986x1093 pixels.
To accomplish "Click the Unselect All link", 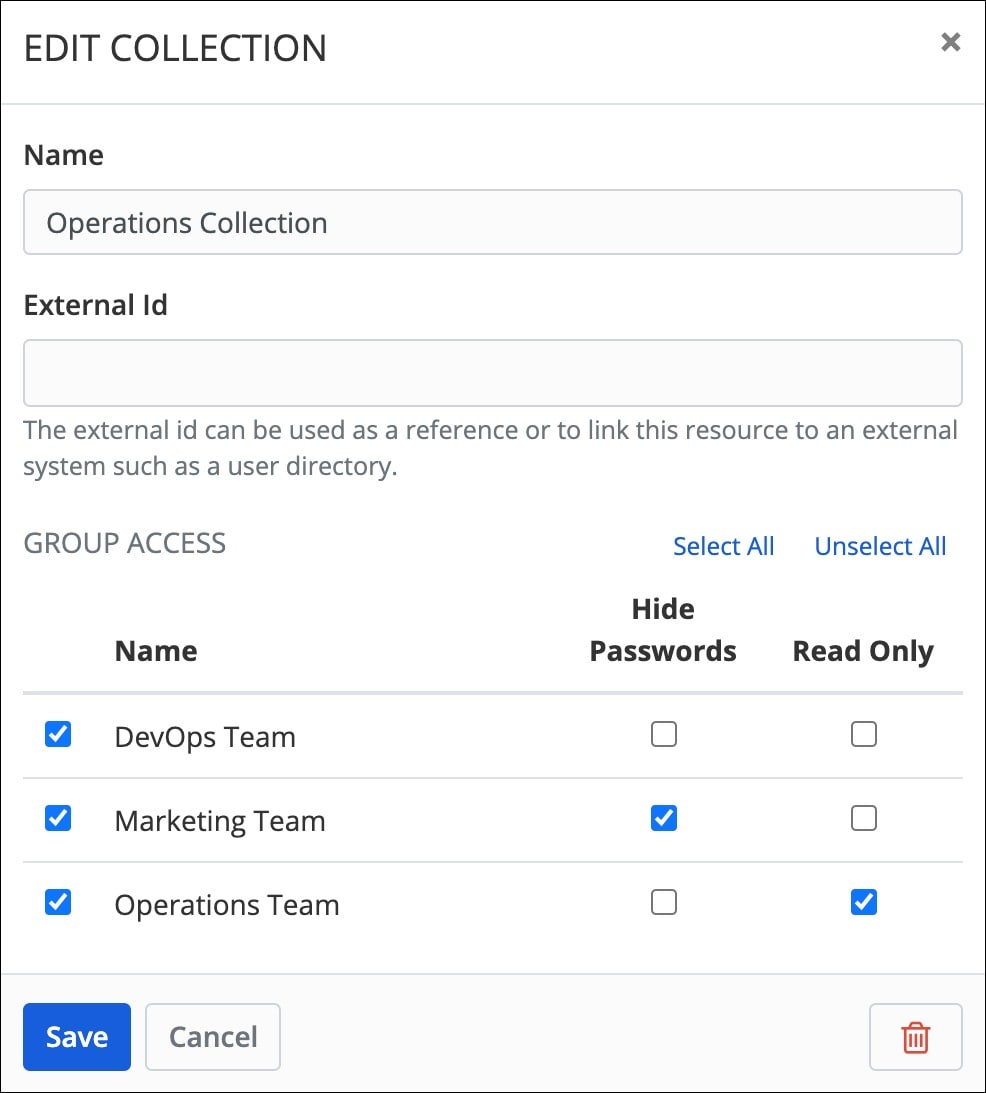I will (x=880, y=546).
